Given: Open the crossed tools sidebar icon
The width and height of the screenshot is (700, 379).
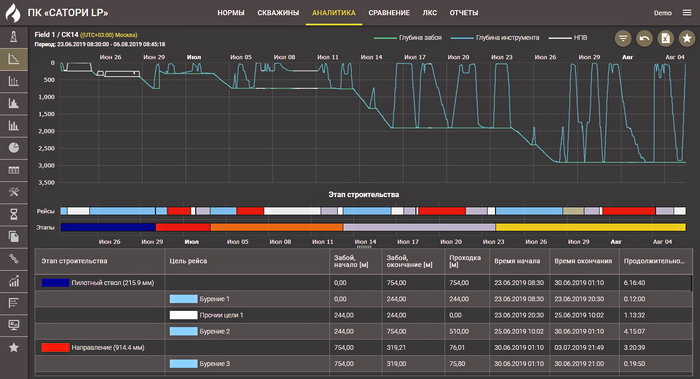Looking at the screenshot, I should 14,192.
